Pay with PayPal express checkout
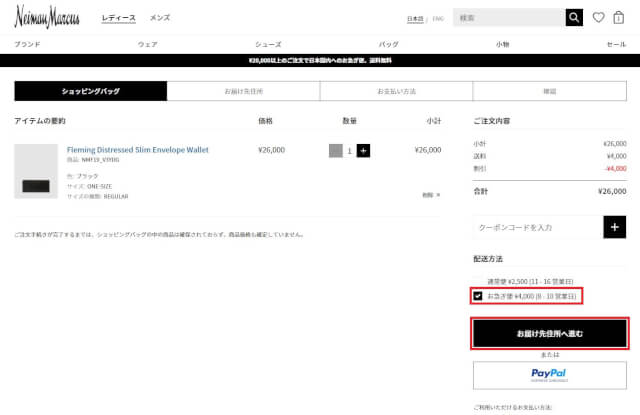Screen dimensions: 640x415 click(550, 375)
